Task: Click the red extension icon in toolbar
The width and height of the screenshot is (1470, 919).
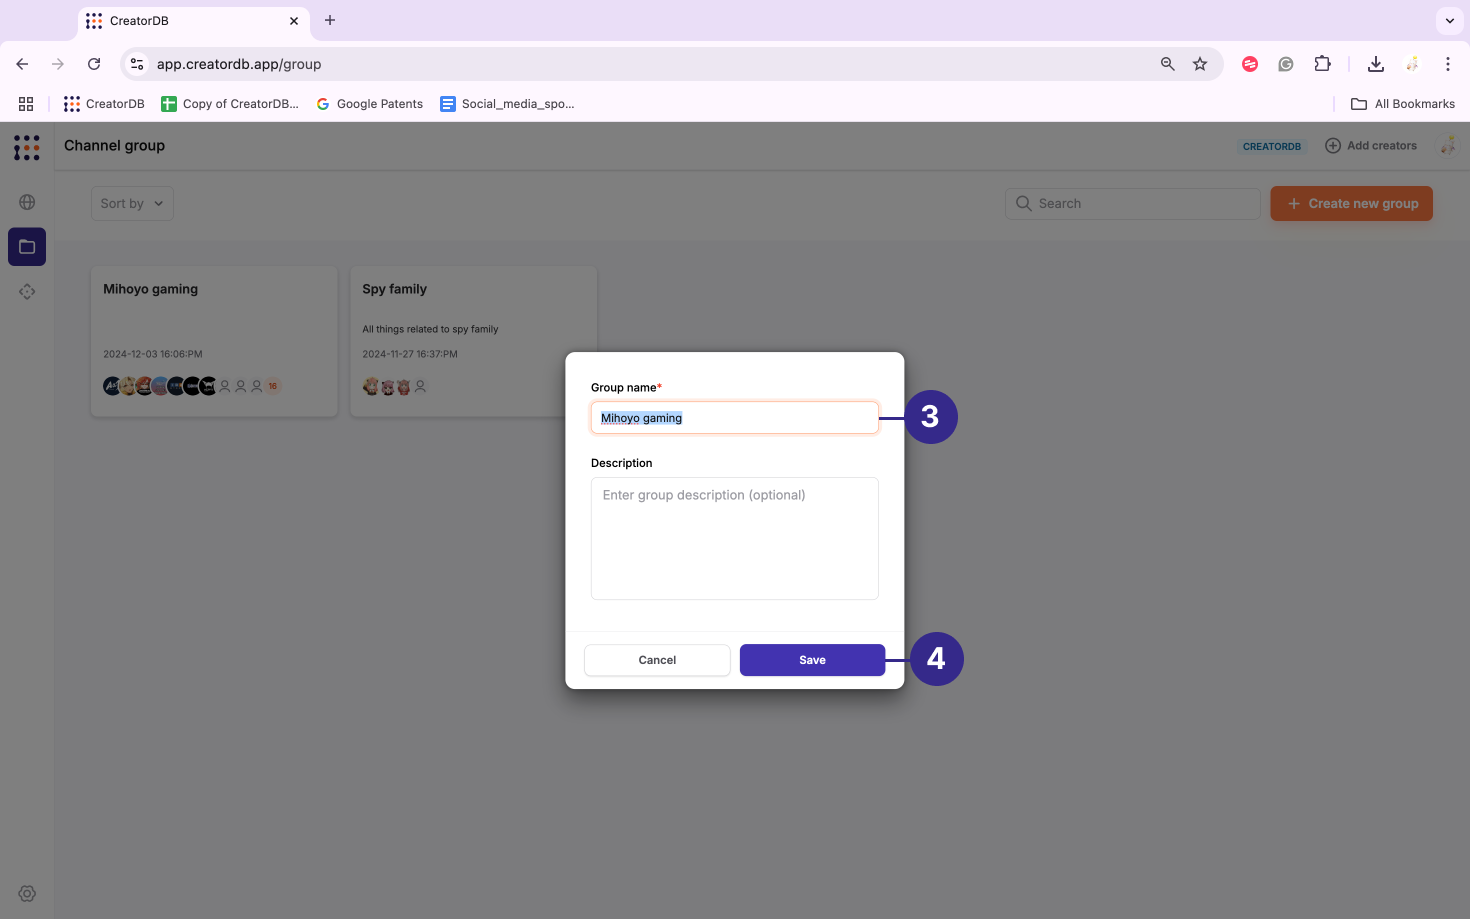Action: pyautogui.click(x=1250, y=64)
